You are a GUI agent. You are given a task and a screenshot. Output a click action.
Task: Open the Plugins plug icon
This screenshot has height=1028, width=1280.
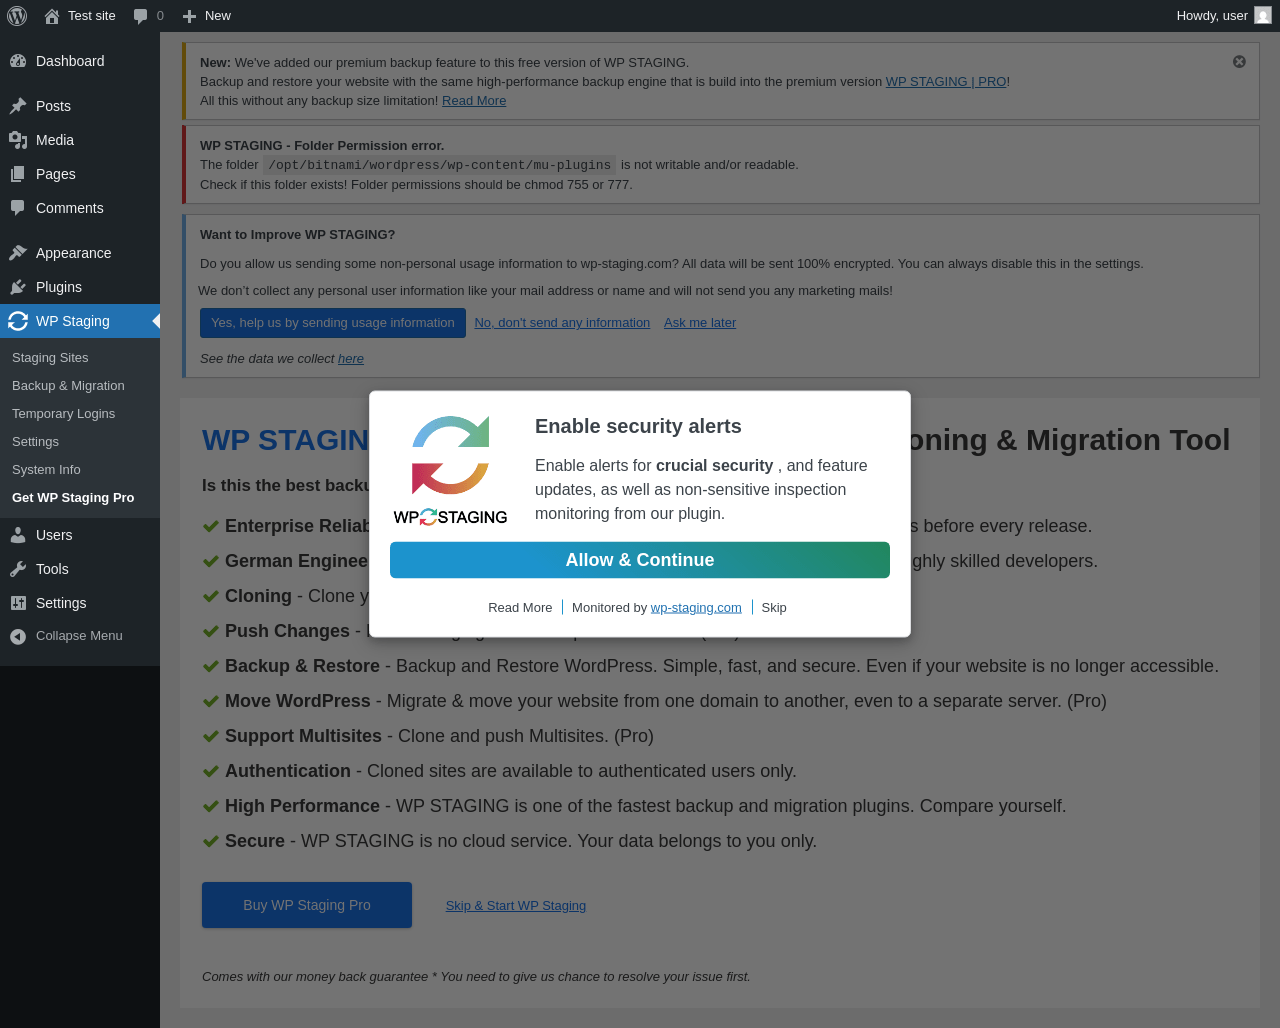(18, 287)
